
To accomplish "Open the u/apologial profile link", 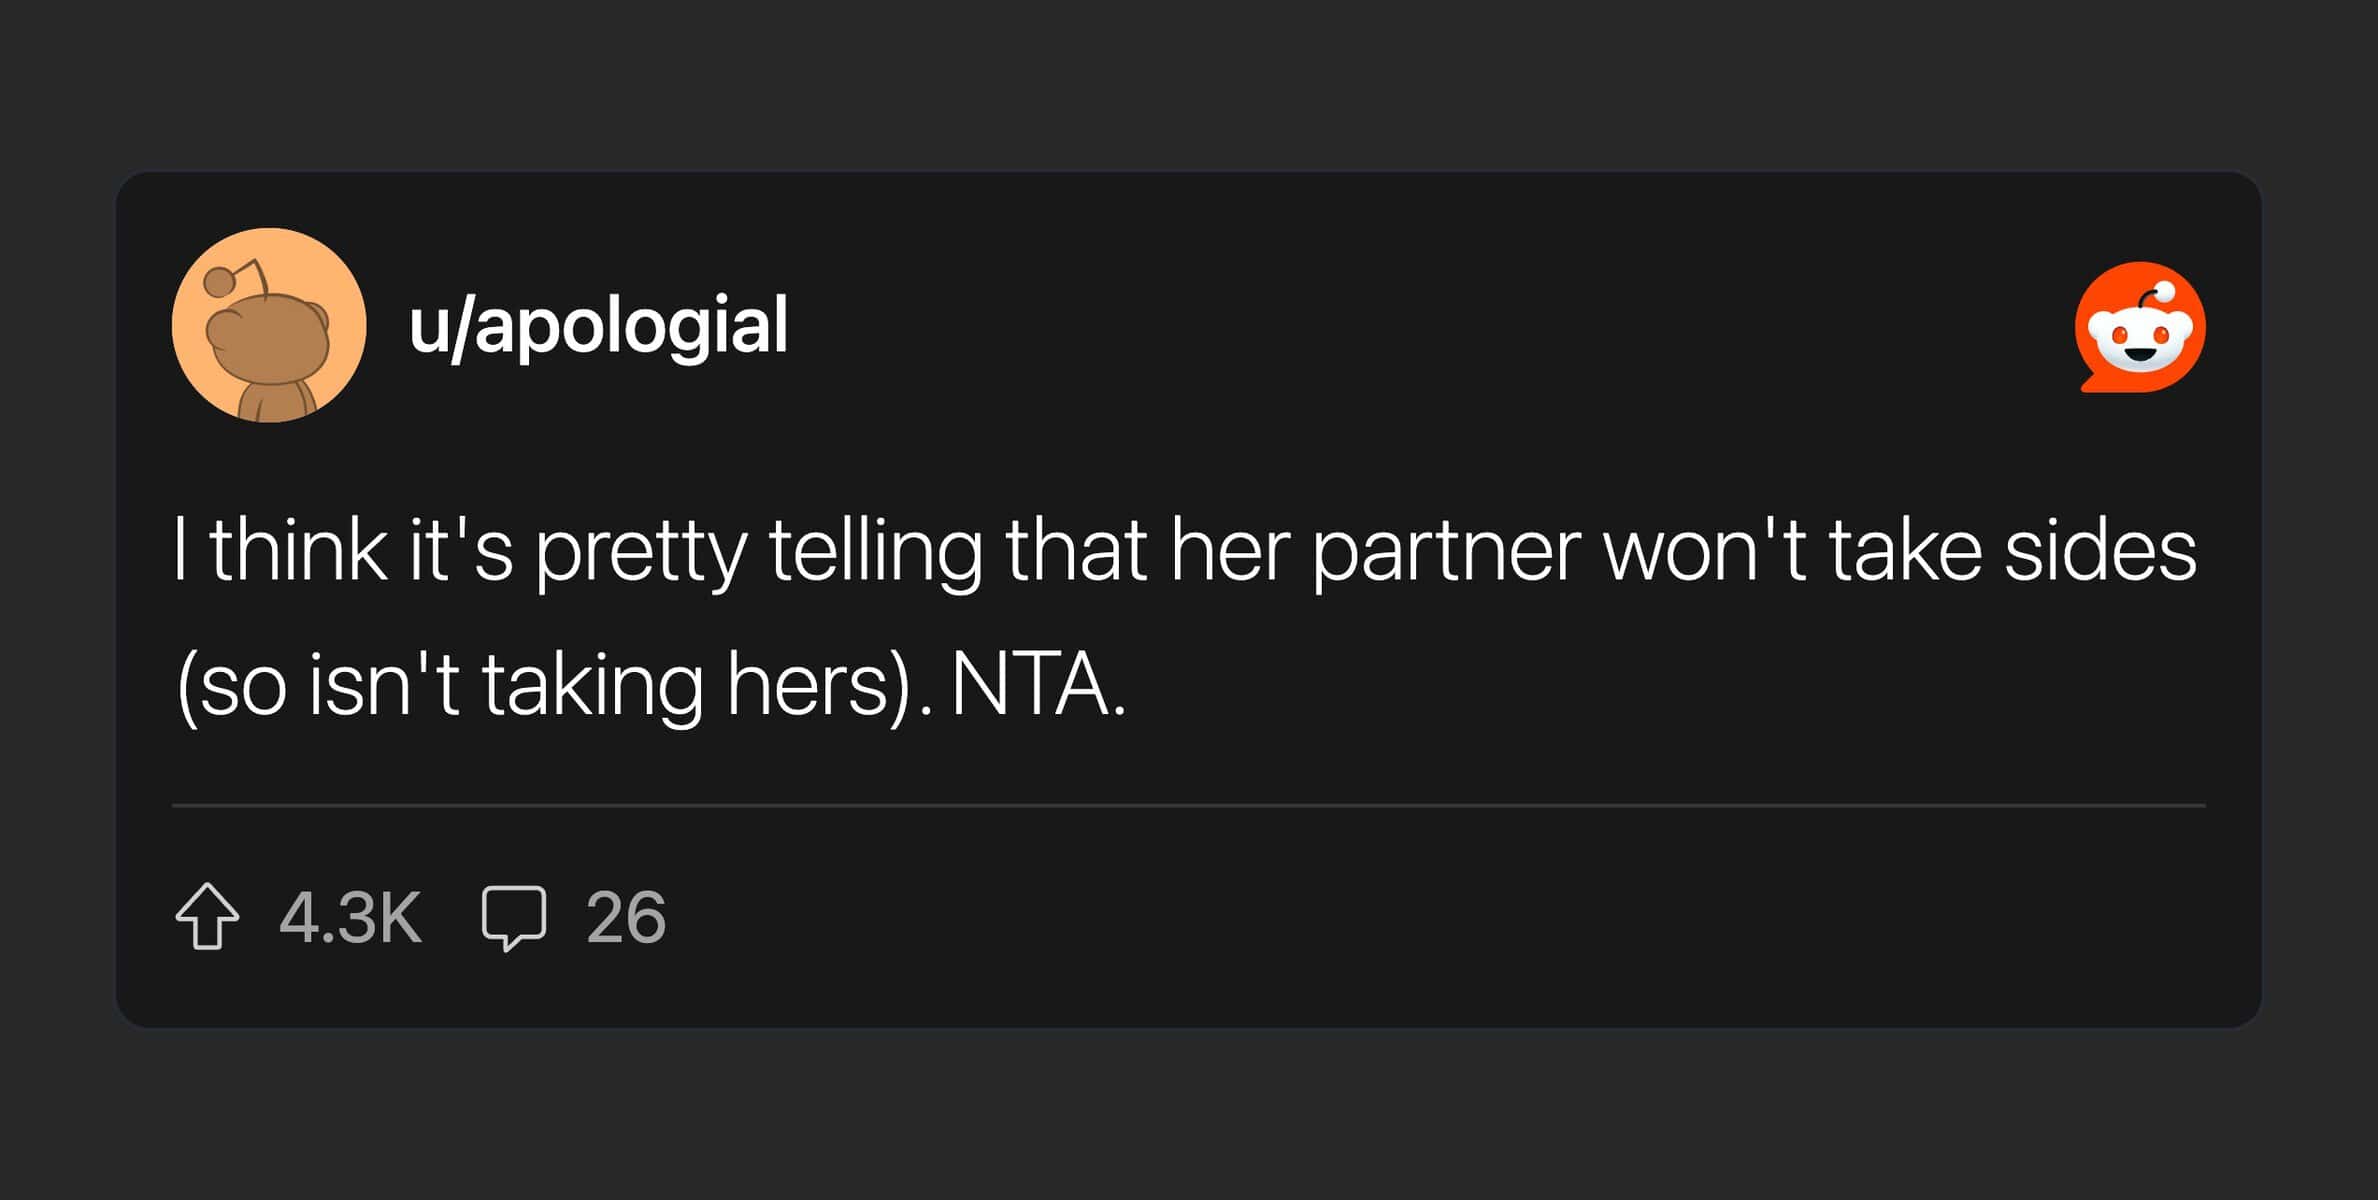I will [598, 325].
